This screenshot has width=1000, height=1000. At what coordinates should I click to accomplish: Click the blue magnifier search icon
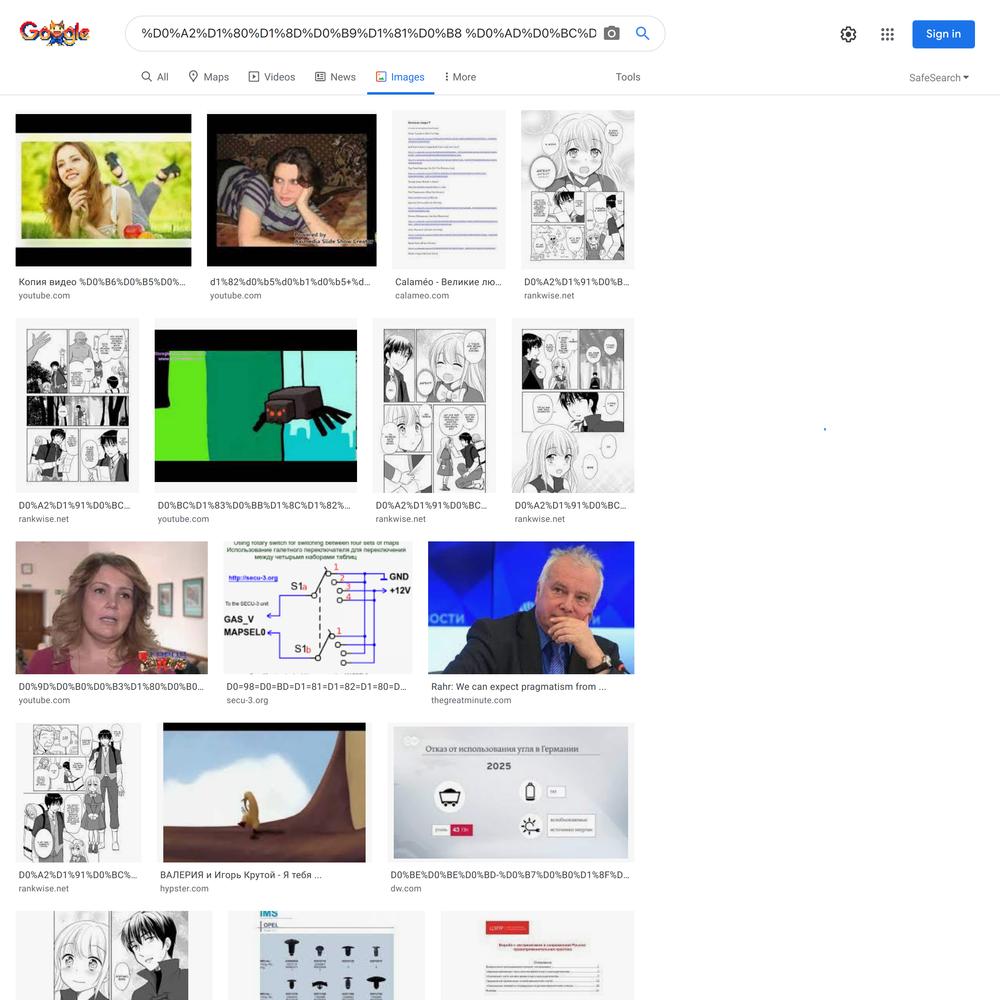[642, 33]
